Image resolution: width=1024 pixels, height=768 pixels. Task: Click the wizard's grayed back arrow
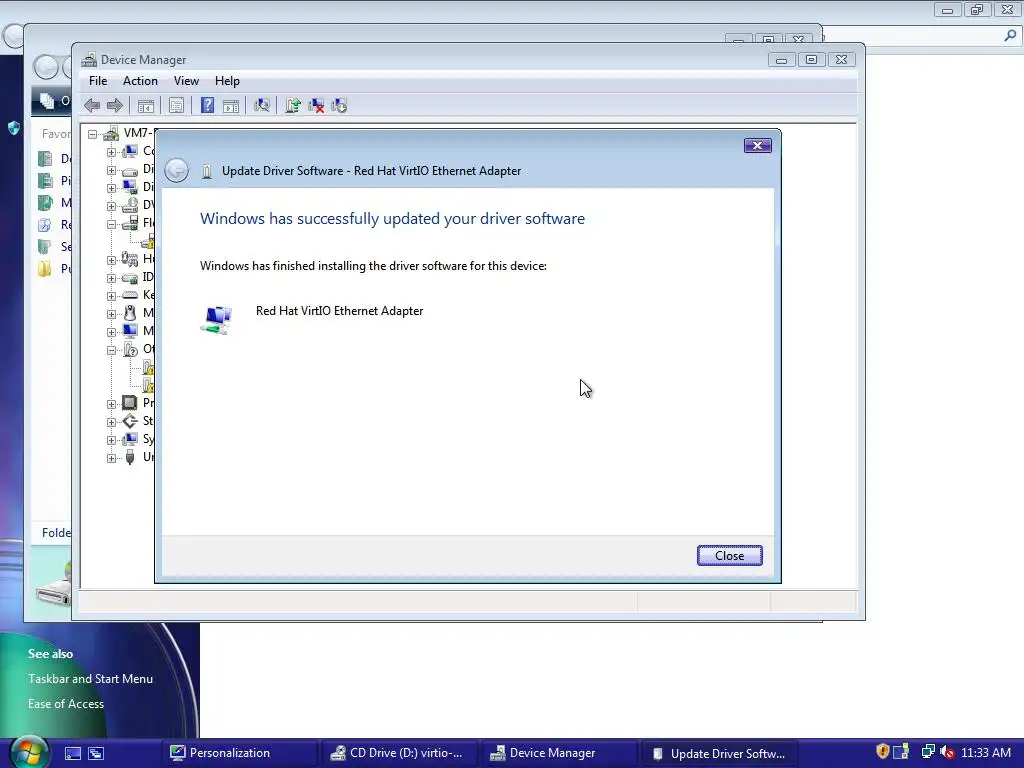pos(176,170)
